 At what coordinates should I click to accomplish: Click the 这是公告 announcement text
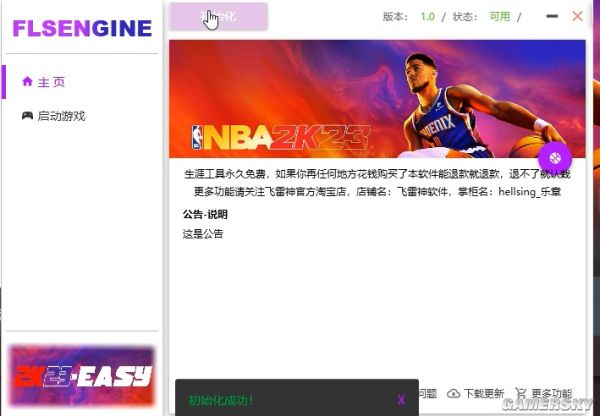tap(203, 234)
